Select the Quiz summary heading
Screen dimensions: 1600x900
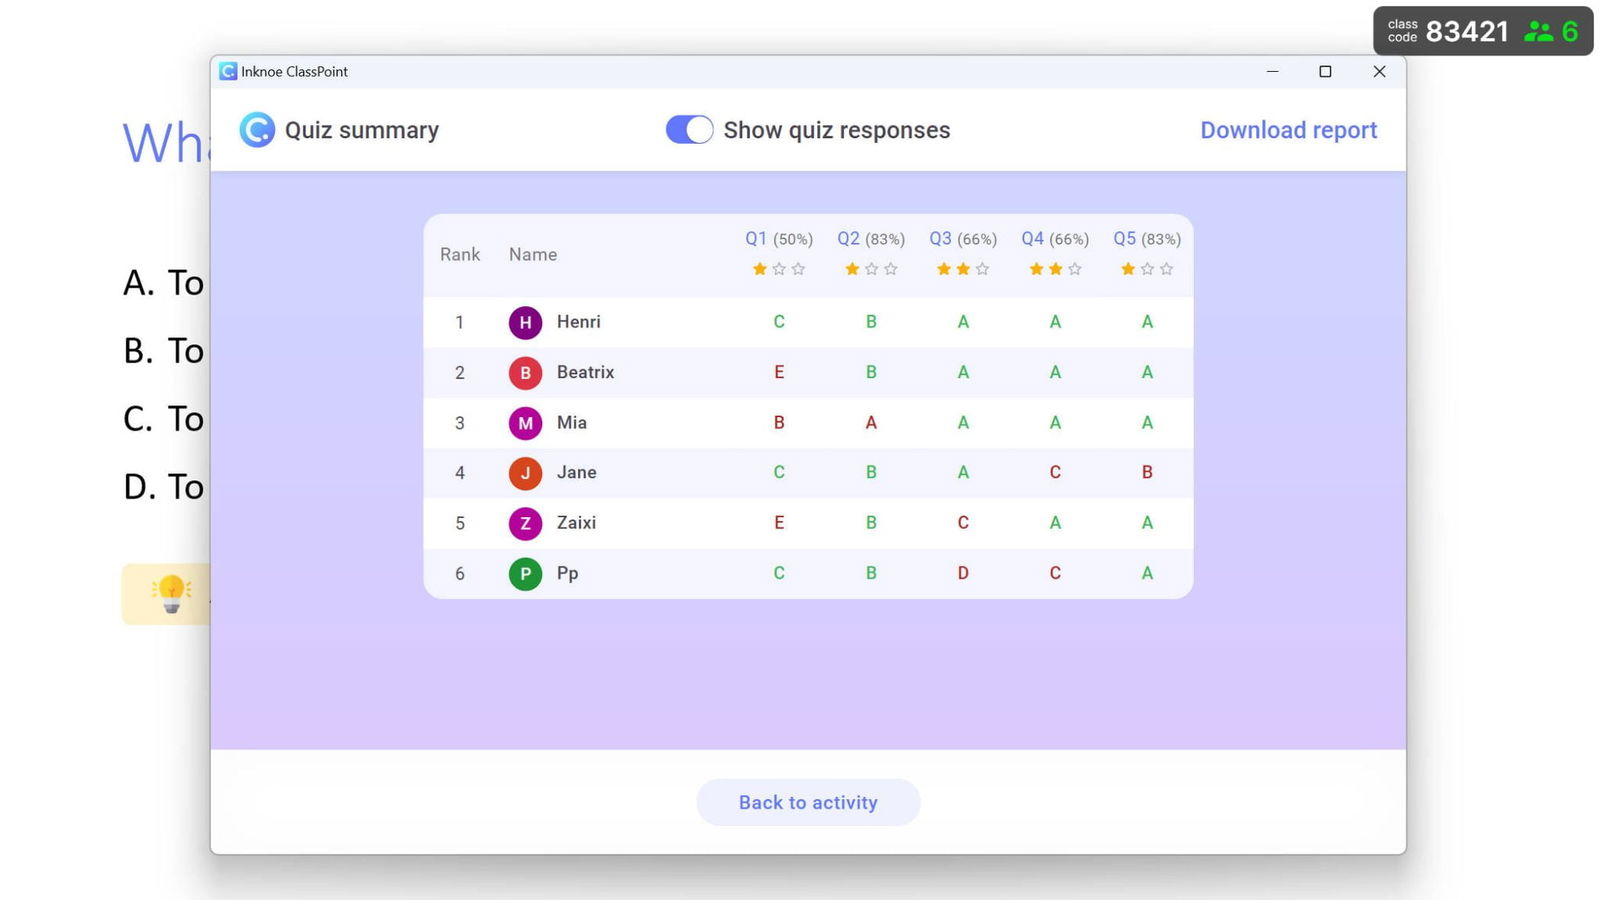click(x=362, y=129)
